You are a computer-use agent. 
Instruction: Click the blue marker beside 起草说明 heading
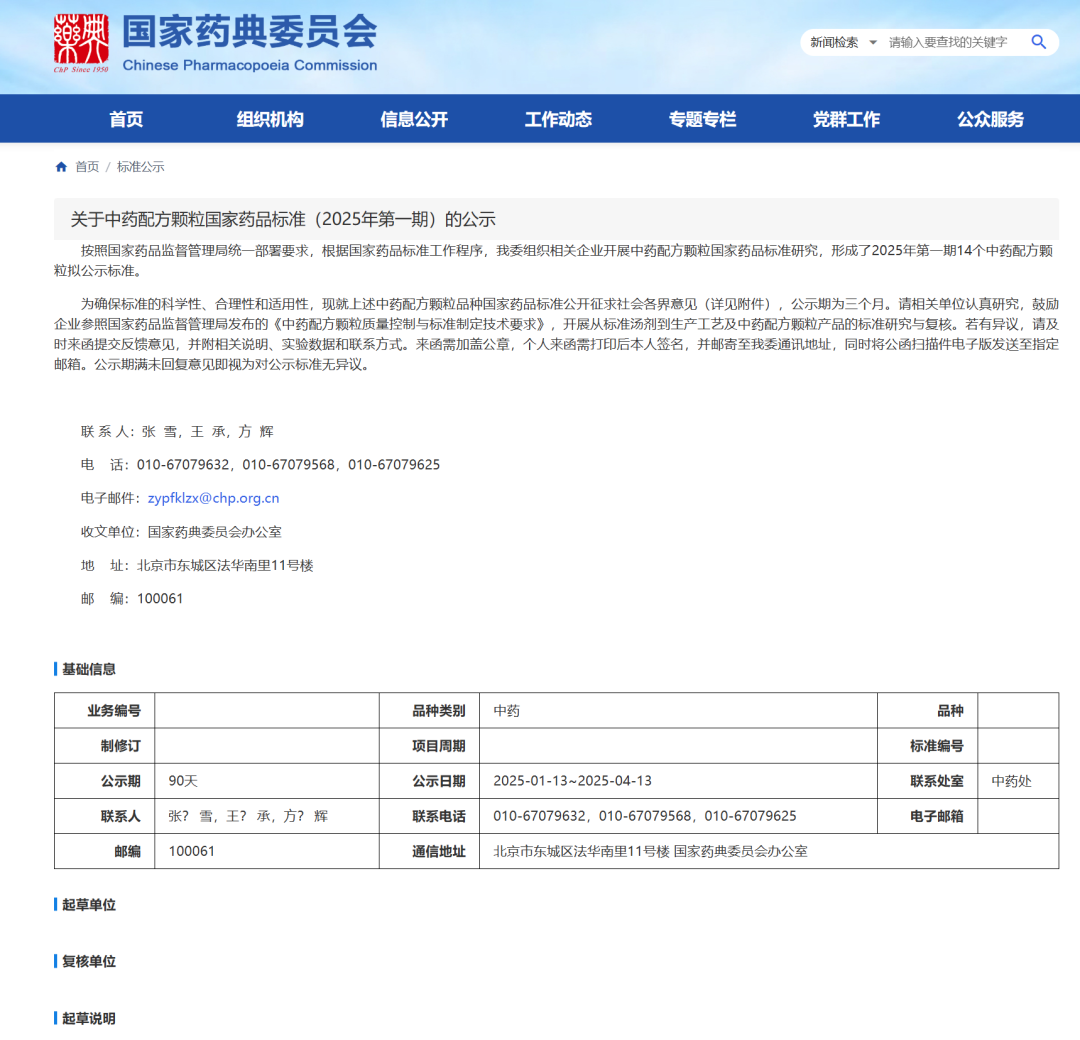tap(57, 1018)
